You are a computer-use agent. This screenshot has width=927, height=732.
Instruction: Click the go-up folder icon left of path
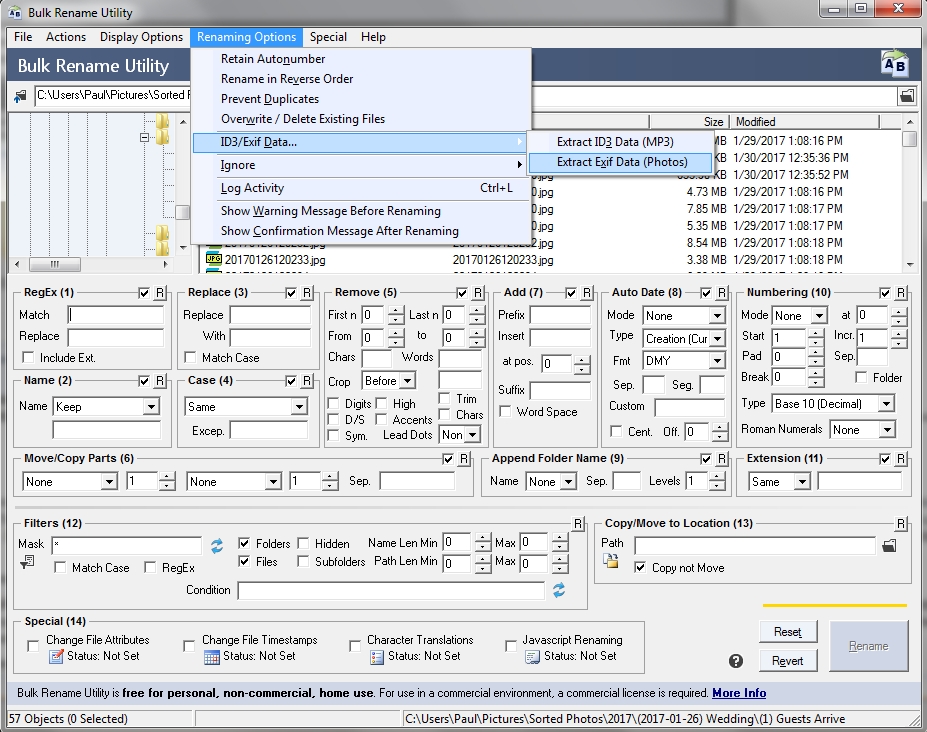[20, 96]
